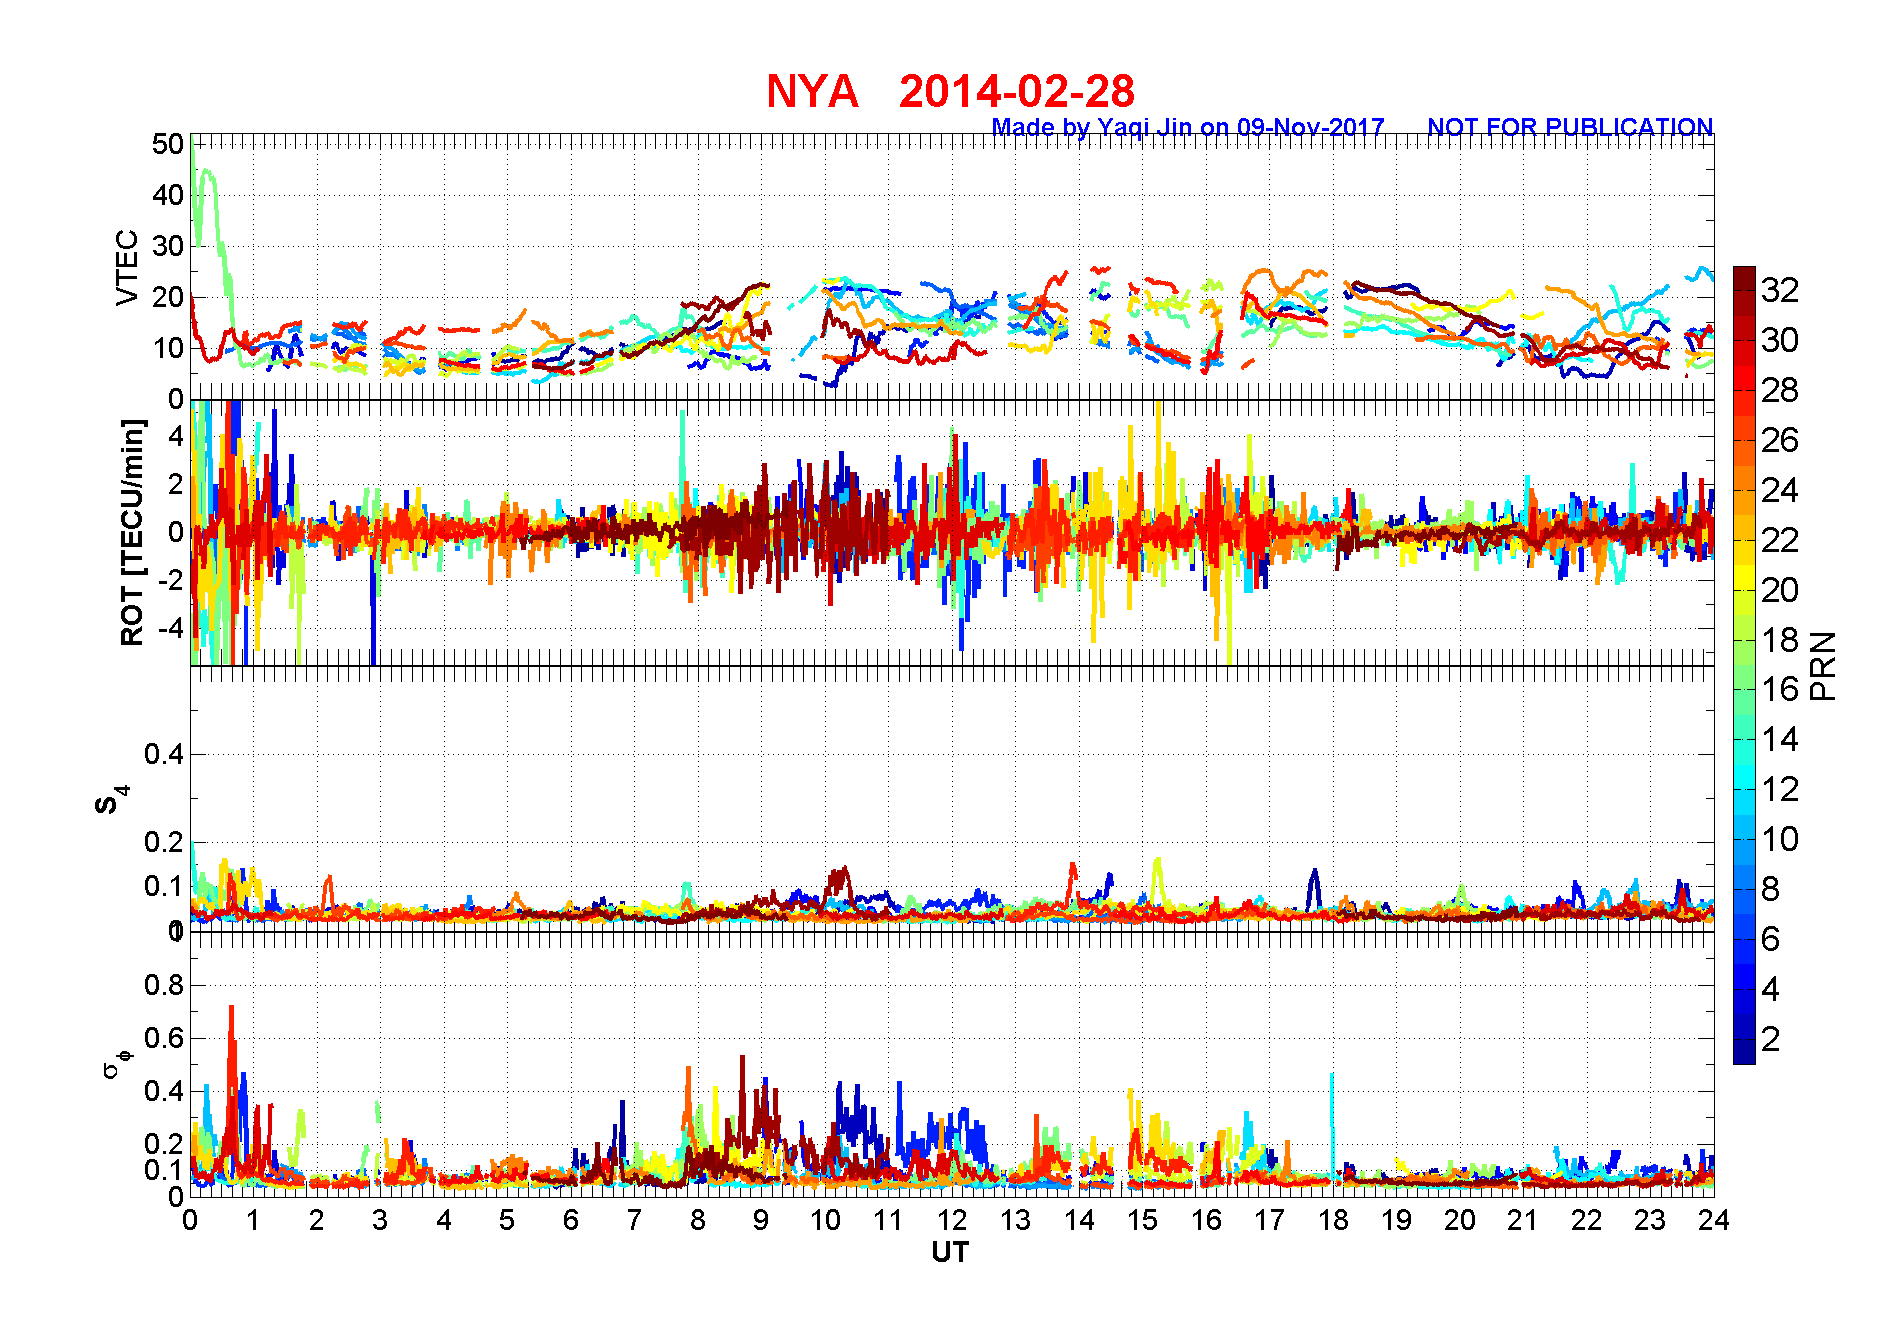Click the colorbar tick label "14"

(1780, 739)
